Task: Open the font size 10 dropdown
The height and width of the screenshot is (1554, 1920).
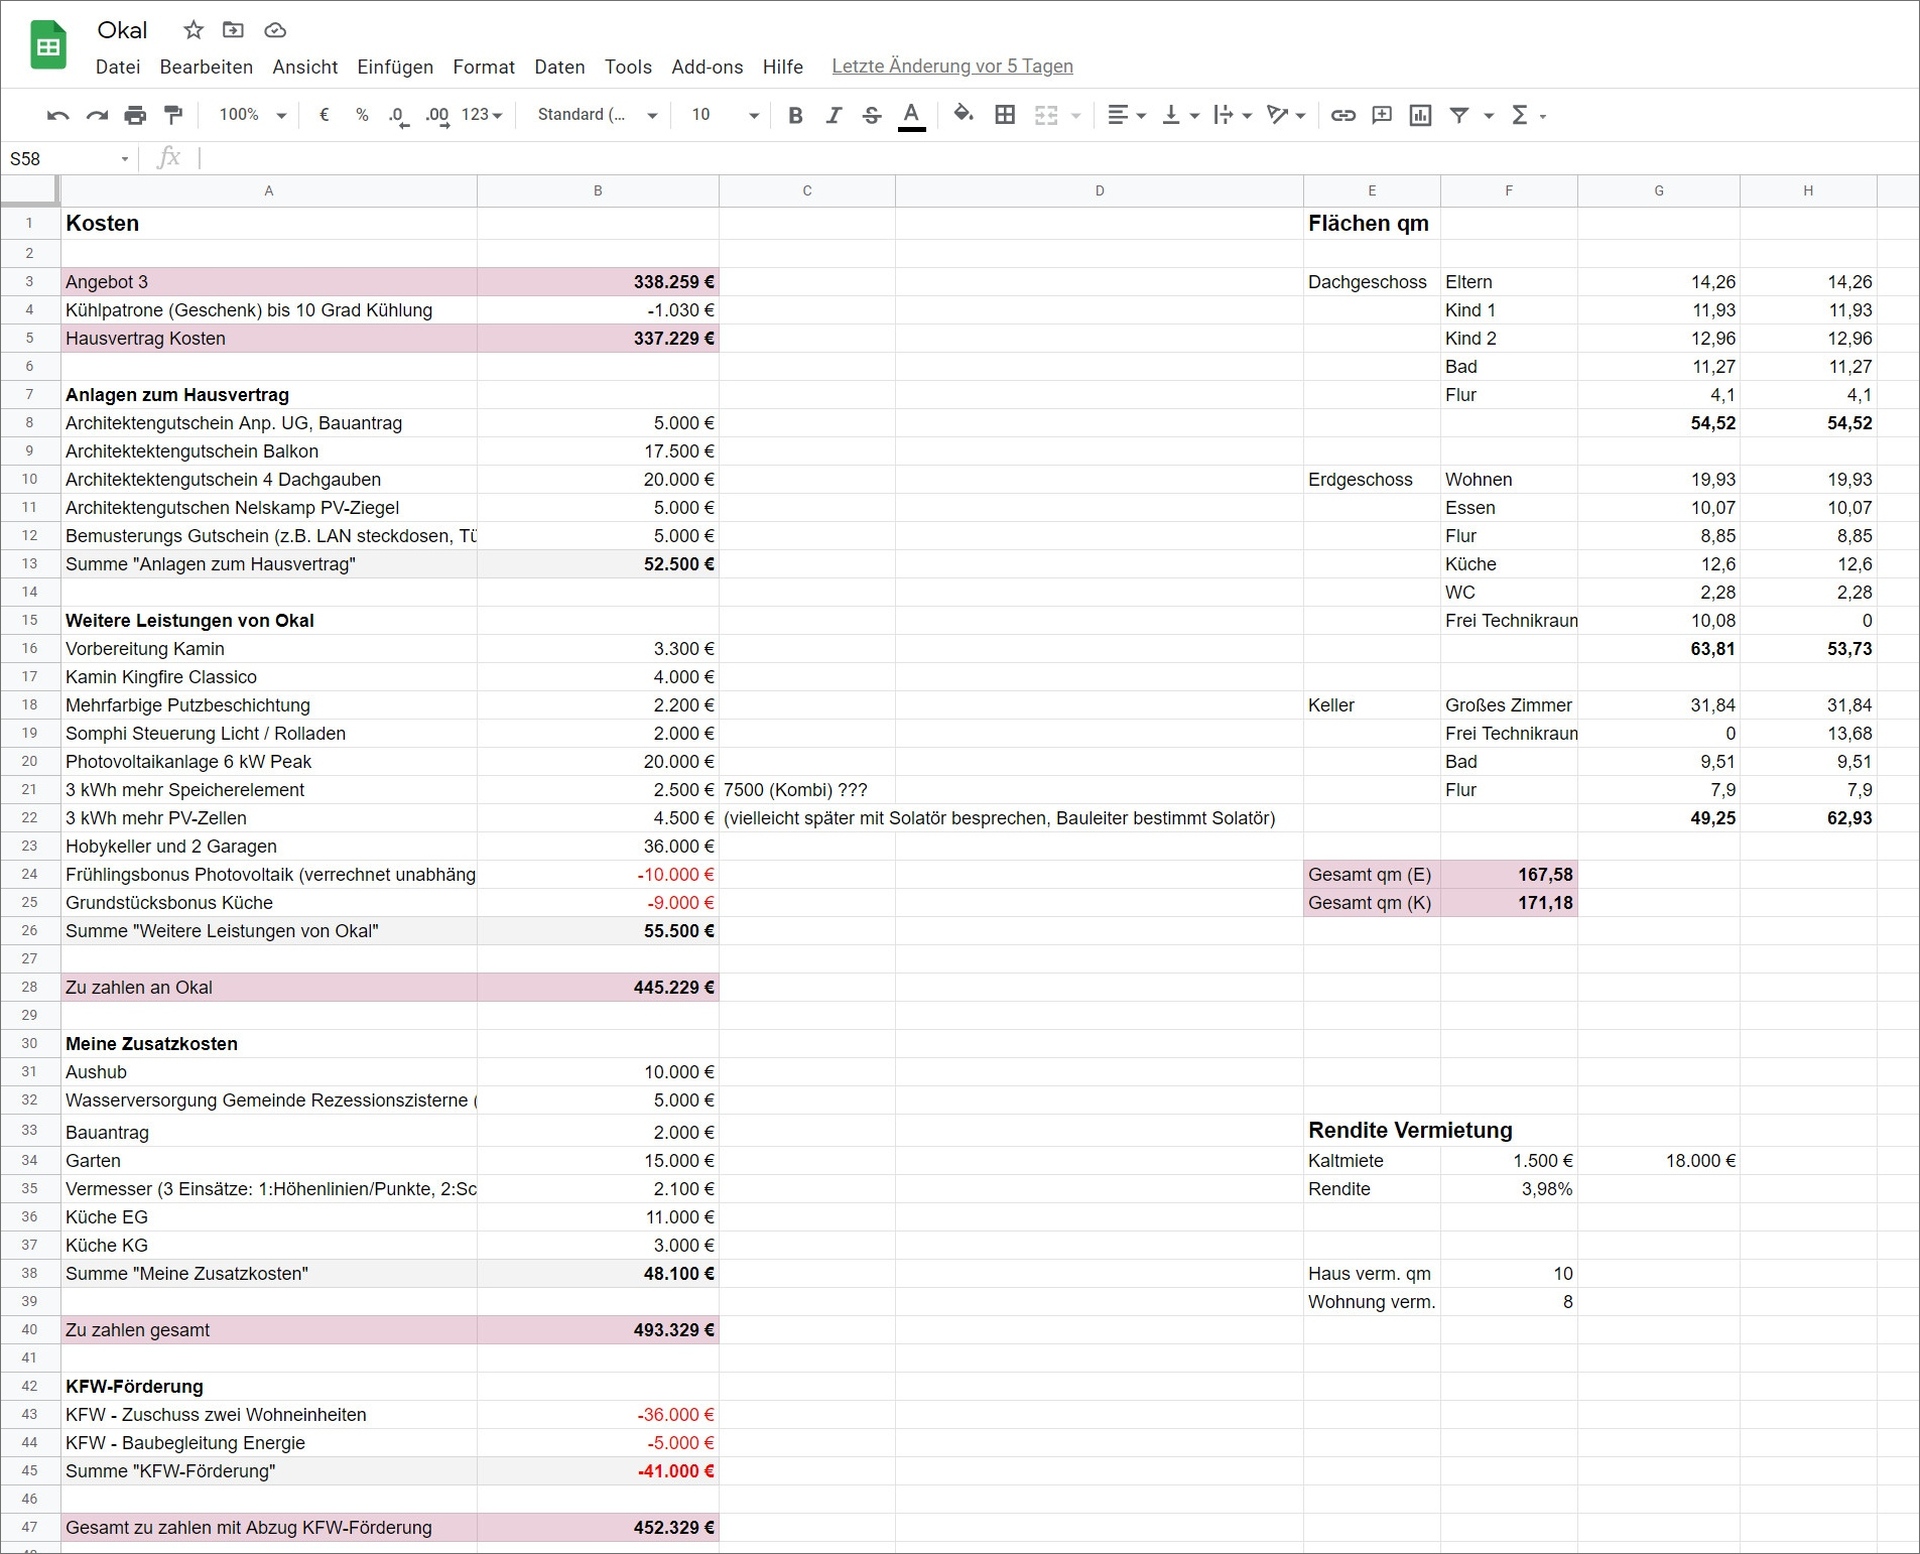Action: [725, 115]
